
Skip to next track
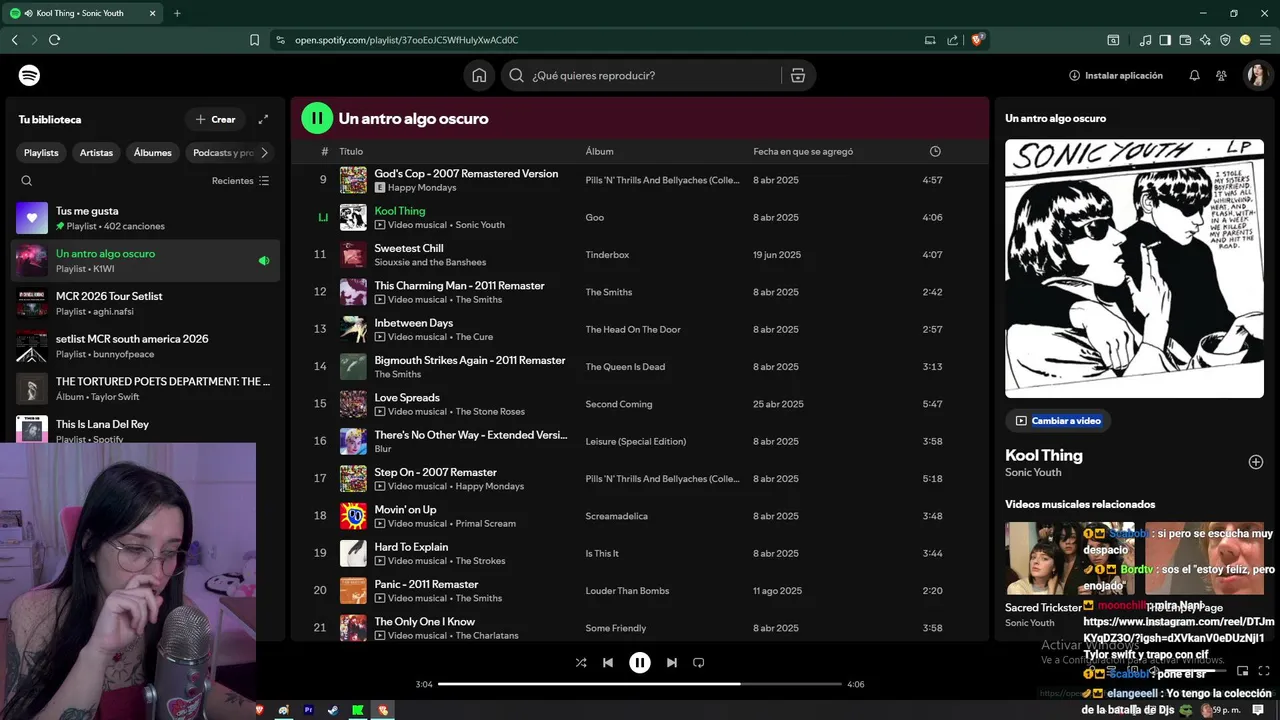(x=672, y=662)
